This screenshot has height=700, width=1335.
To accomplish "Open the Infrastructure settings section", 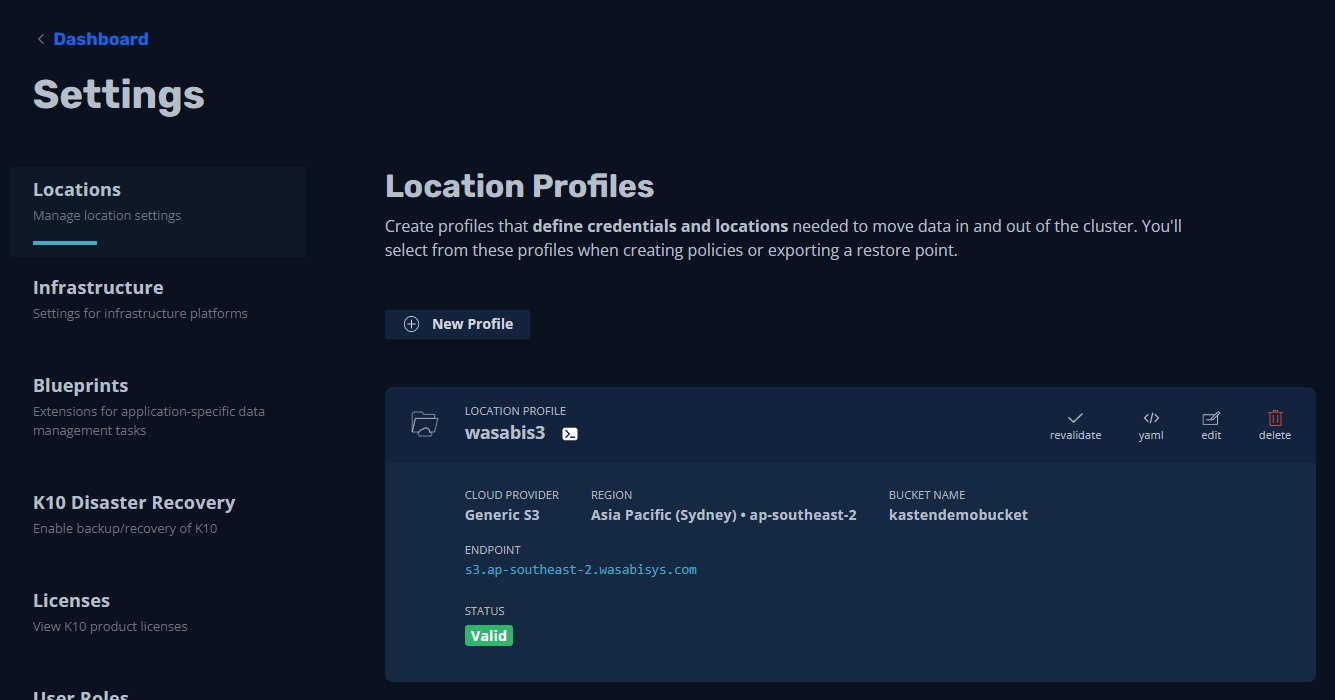I will point(98,288).
